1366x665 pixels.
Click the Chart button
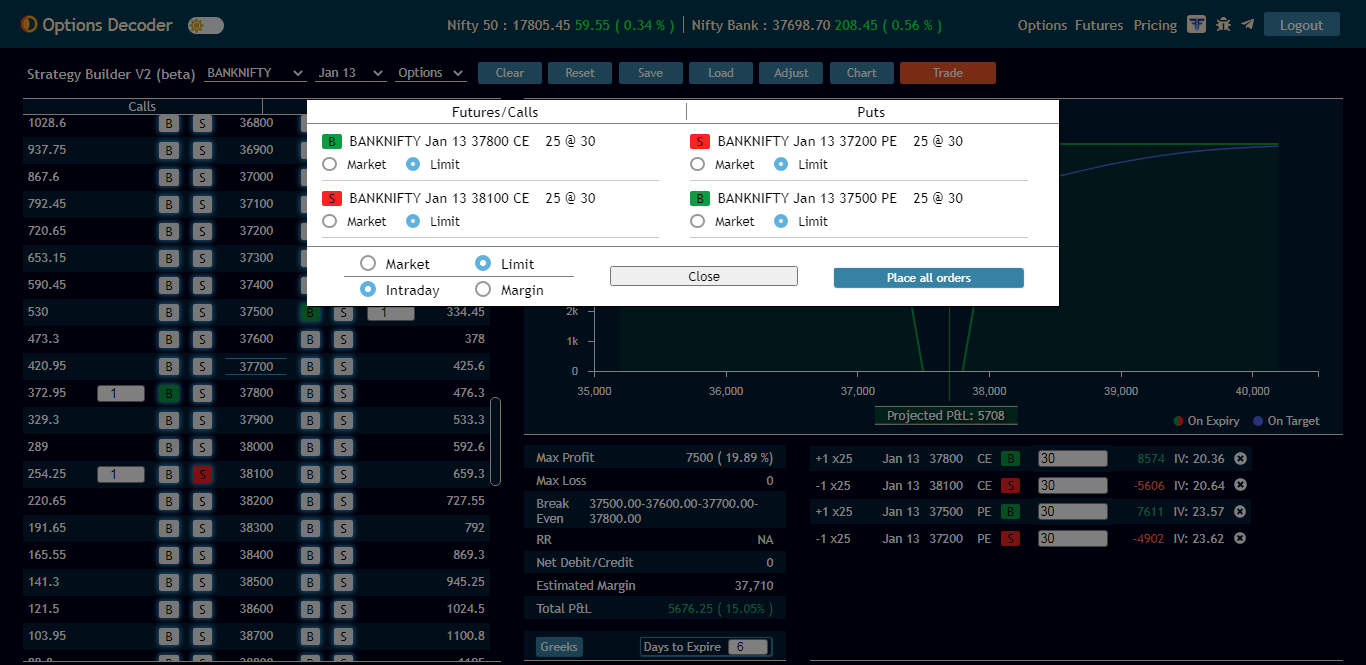pyautogui.click(x=861, y=73)
